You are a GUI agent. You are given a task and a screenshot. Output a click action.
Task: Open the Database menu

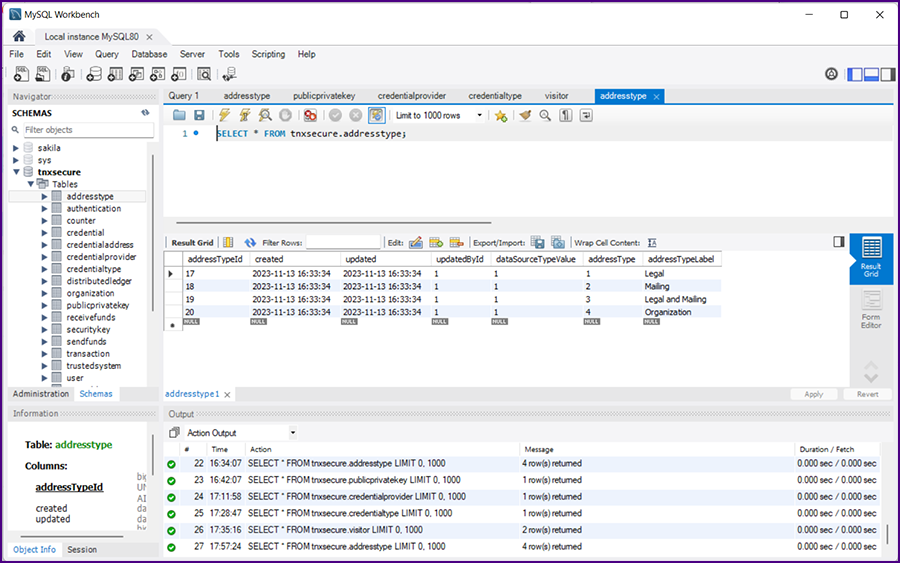(x=149, y=54)
